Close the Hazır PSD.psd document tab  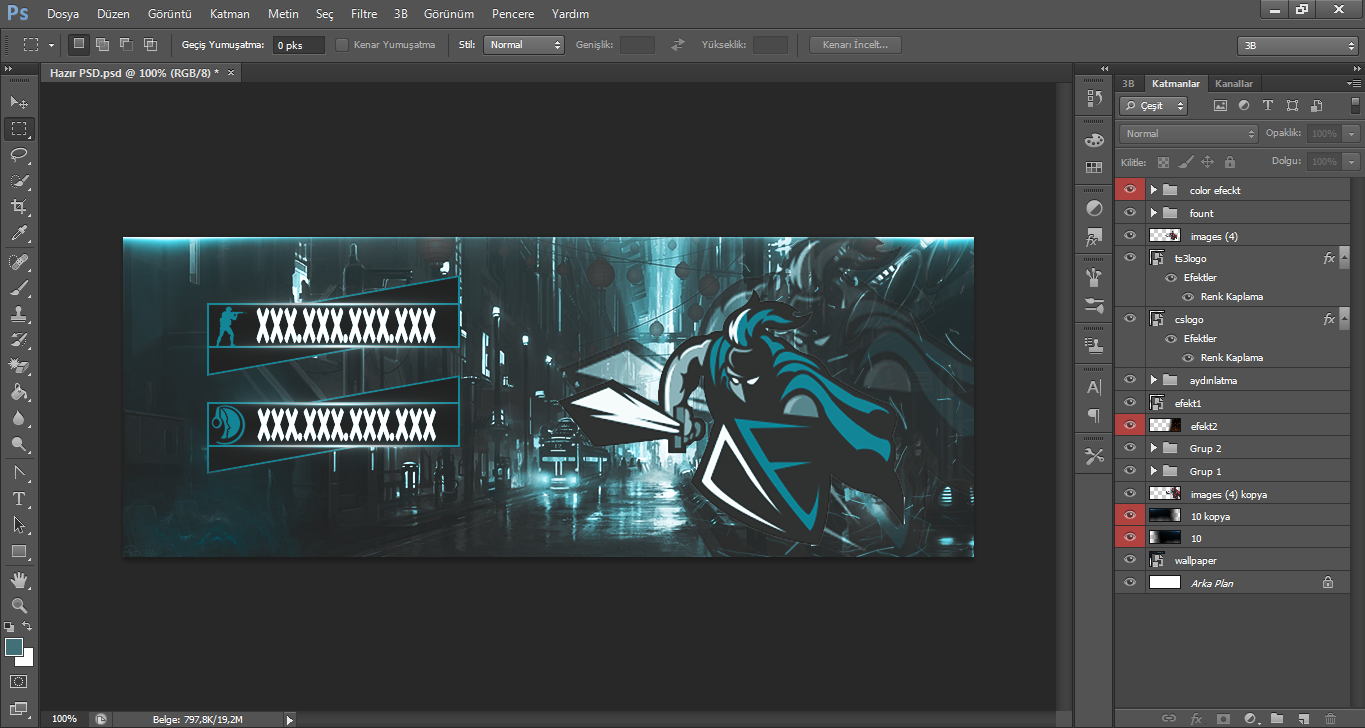pos(231,73)
